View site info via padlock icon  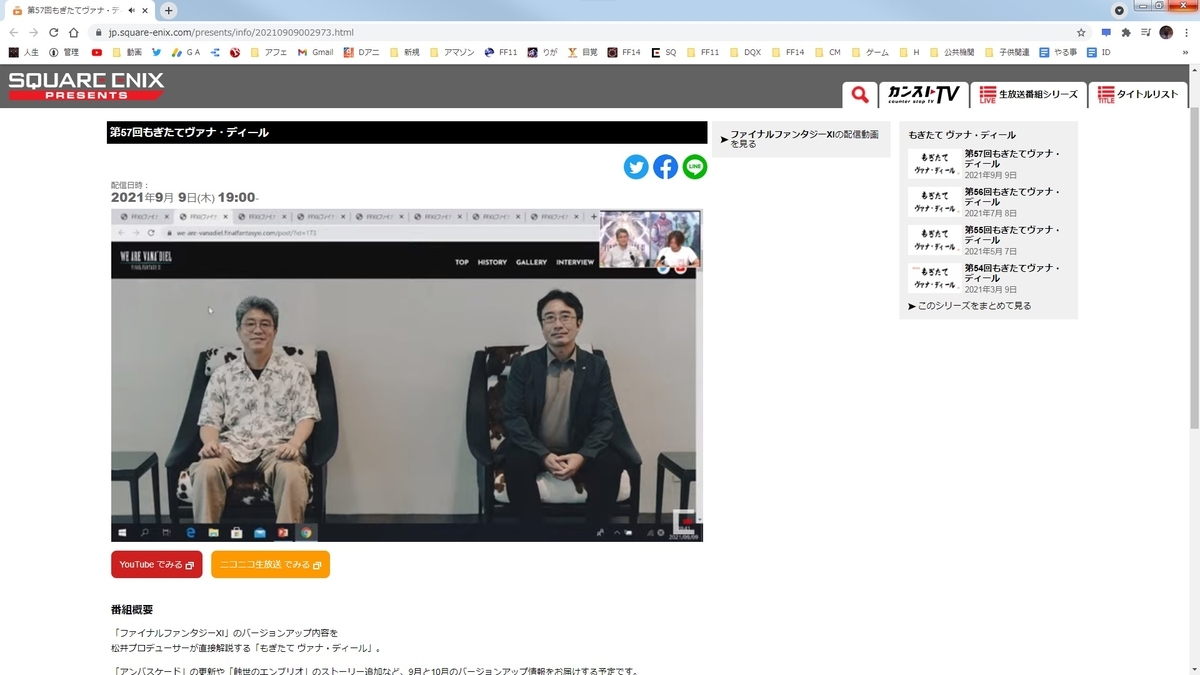98,32
